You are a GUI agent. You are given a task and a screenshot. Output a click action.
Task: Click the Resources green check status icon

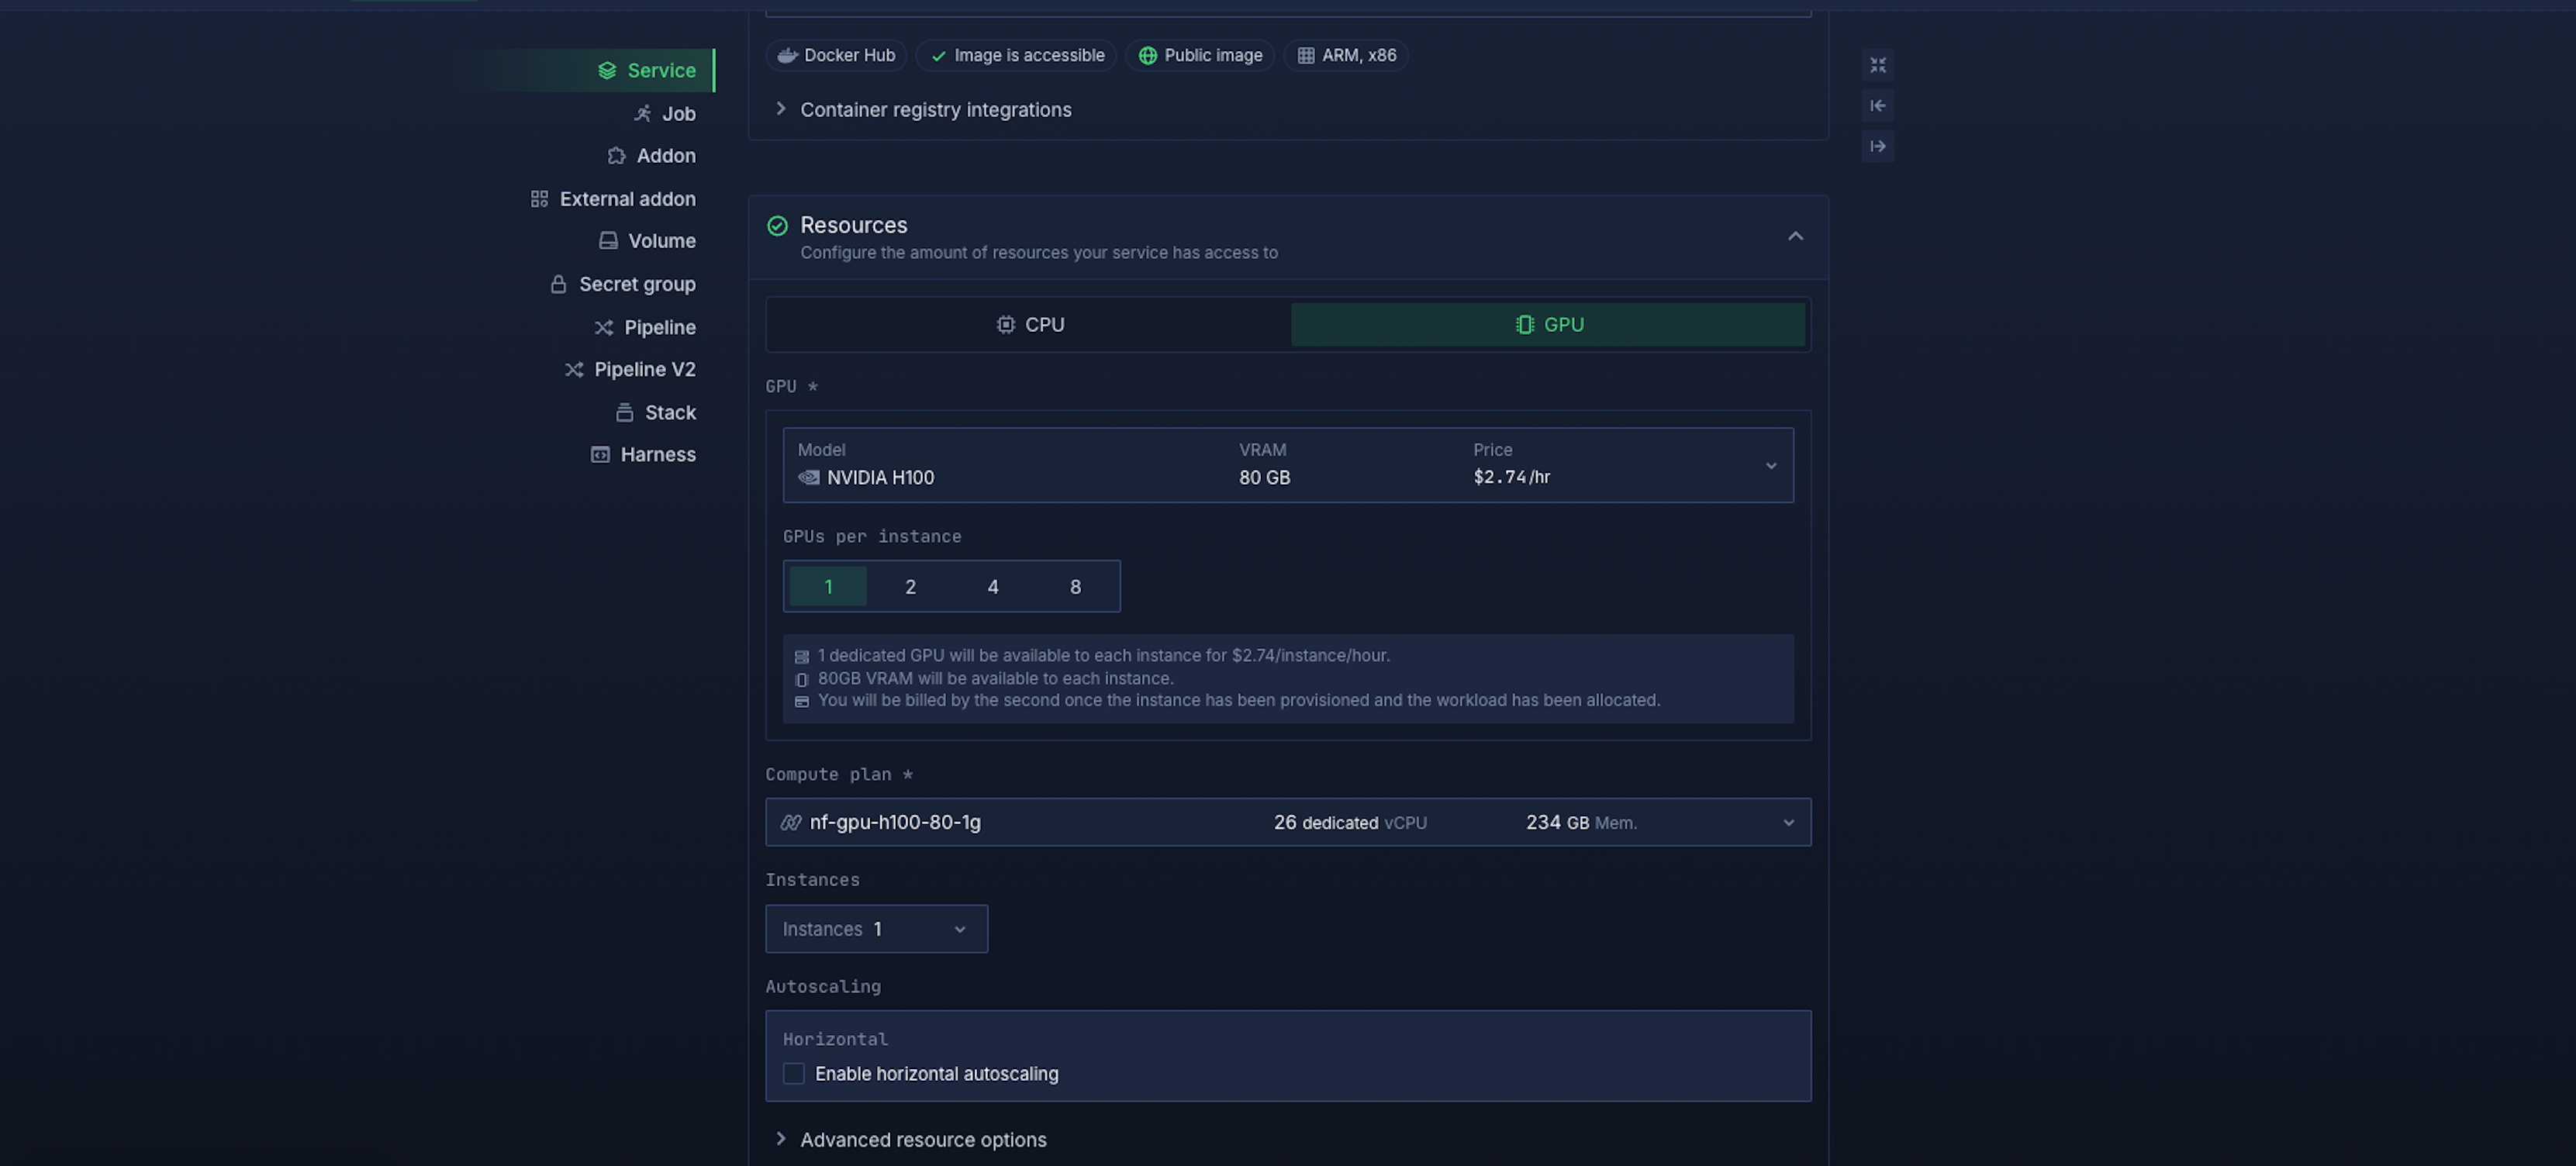(777, 226)
